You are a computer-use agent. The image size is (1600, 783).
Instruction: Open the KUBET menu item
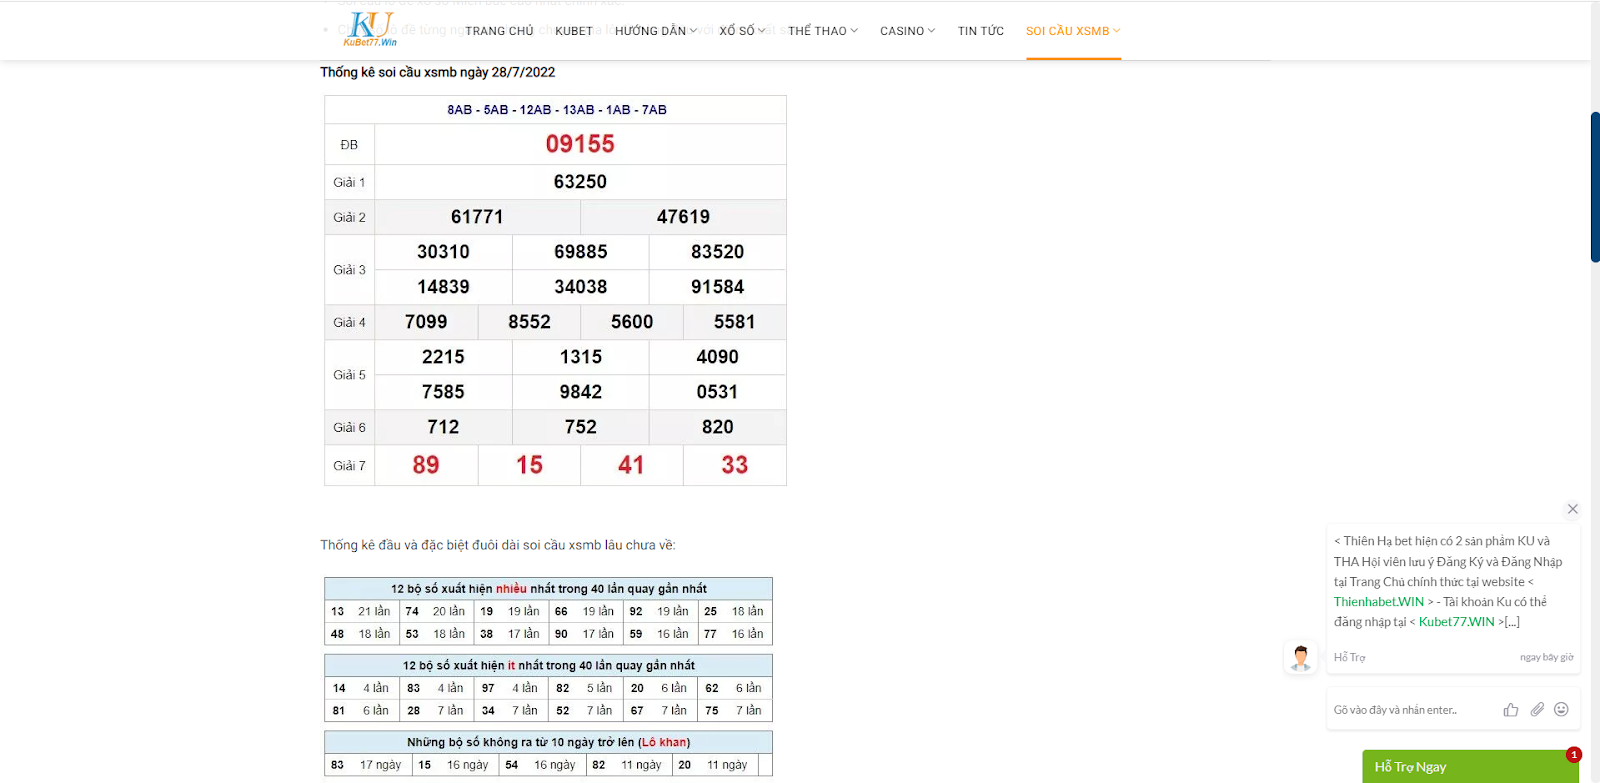(x=574, y=31)
